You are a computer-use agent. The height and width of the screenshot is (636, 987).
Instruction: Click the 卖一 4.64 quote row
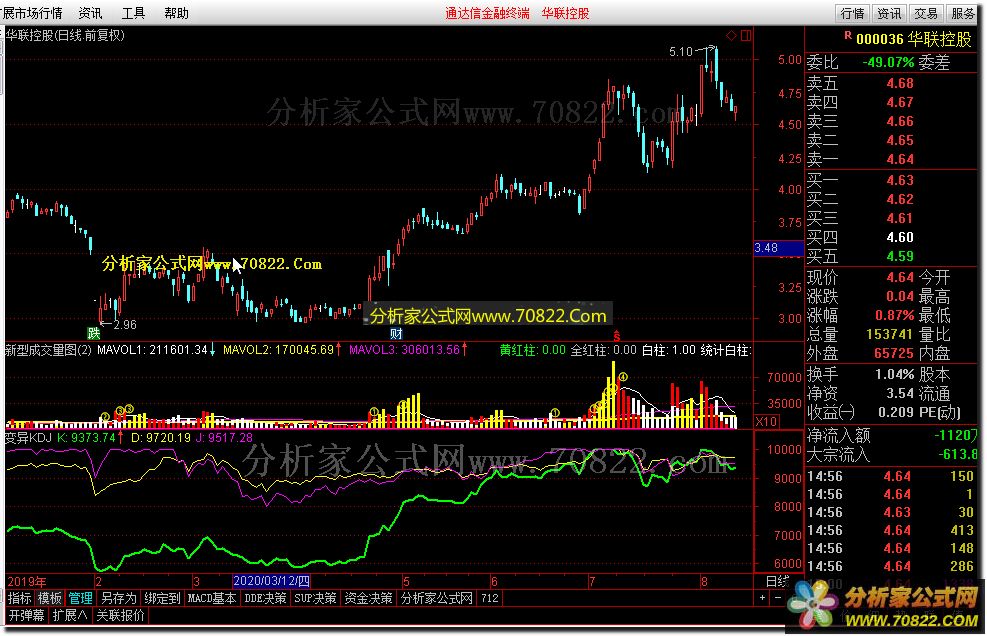click(x=892, y=159)
